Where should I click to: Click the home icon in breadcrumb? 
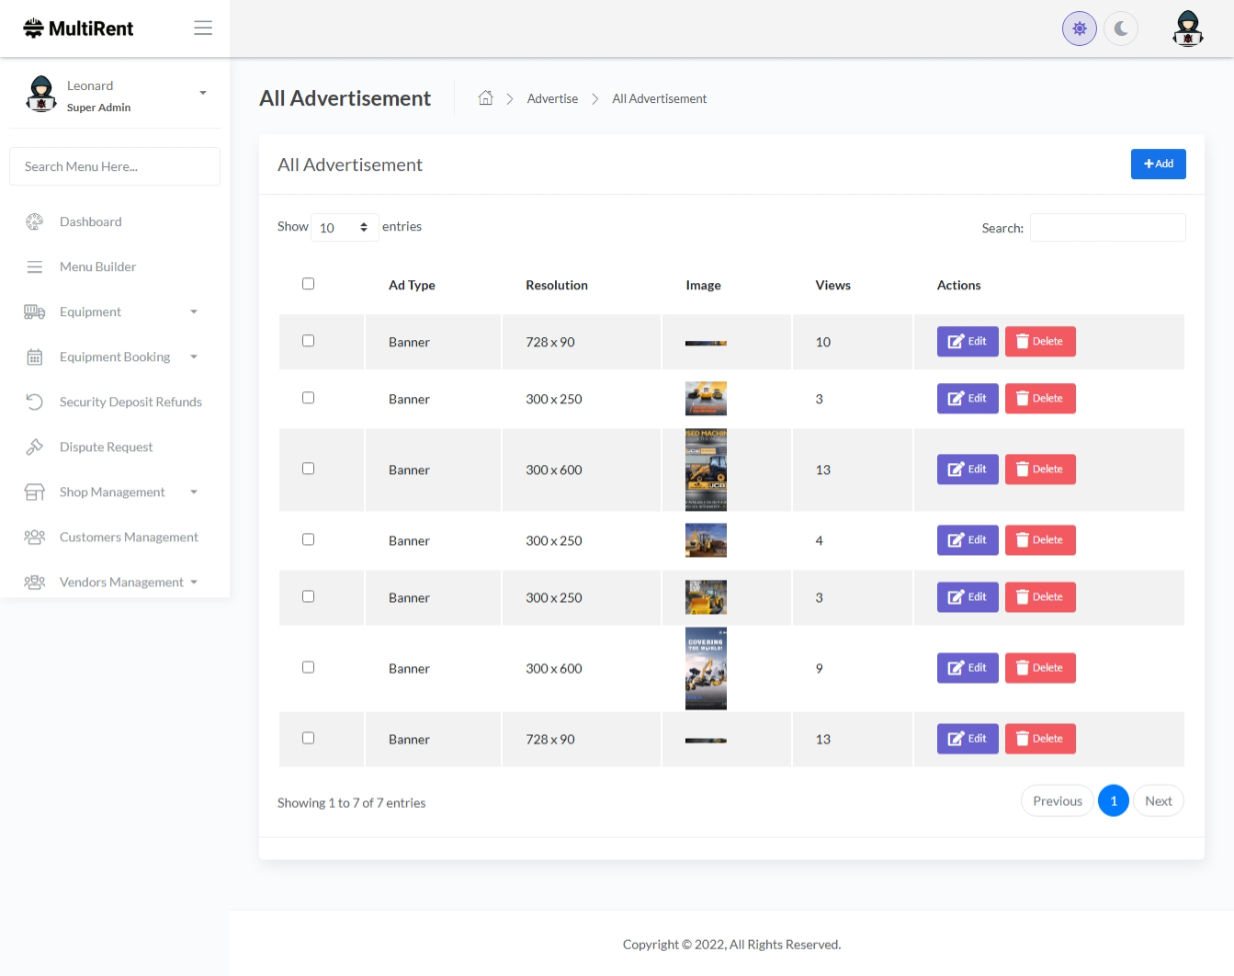tap(485, 98)
